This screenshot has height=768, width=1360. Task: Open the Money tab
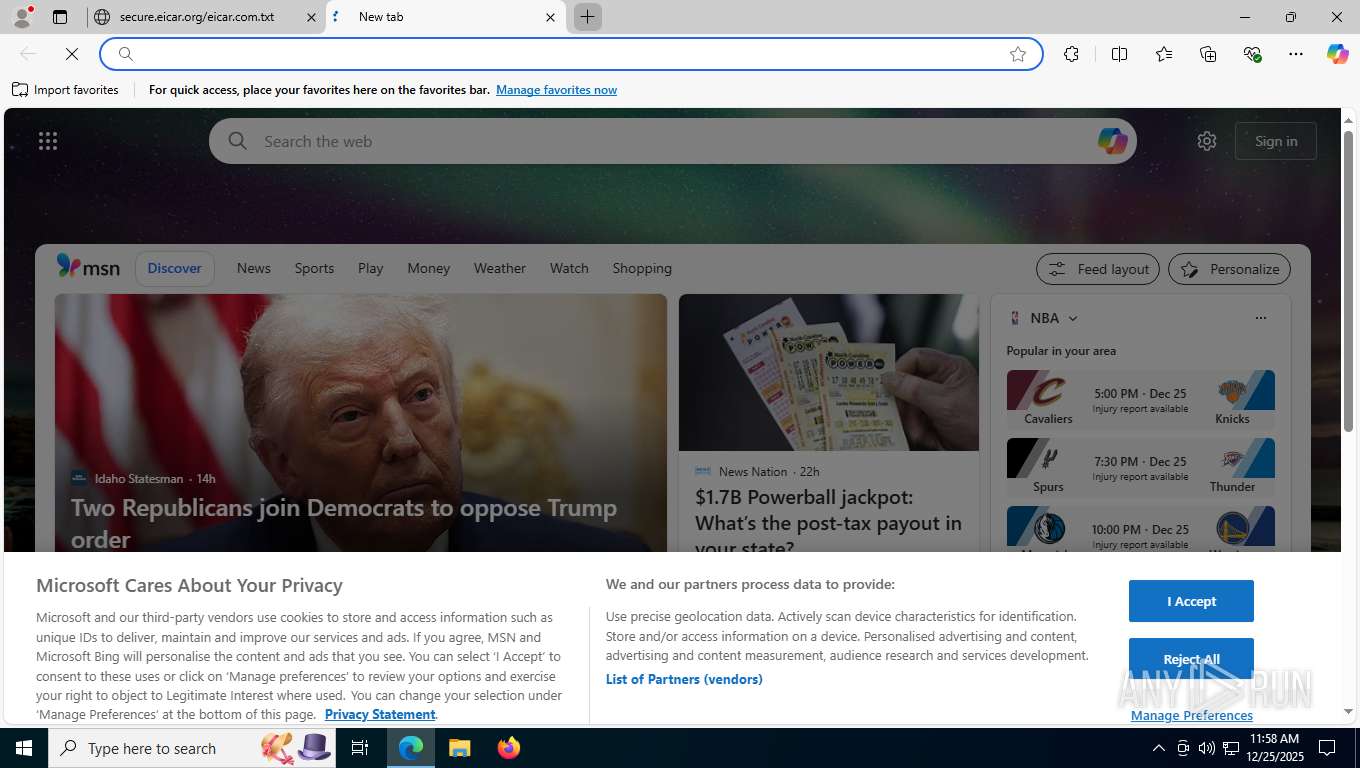point(428,268)
